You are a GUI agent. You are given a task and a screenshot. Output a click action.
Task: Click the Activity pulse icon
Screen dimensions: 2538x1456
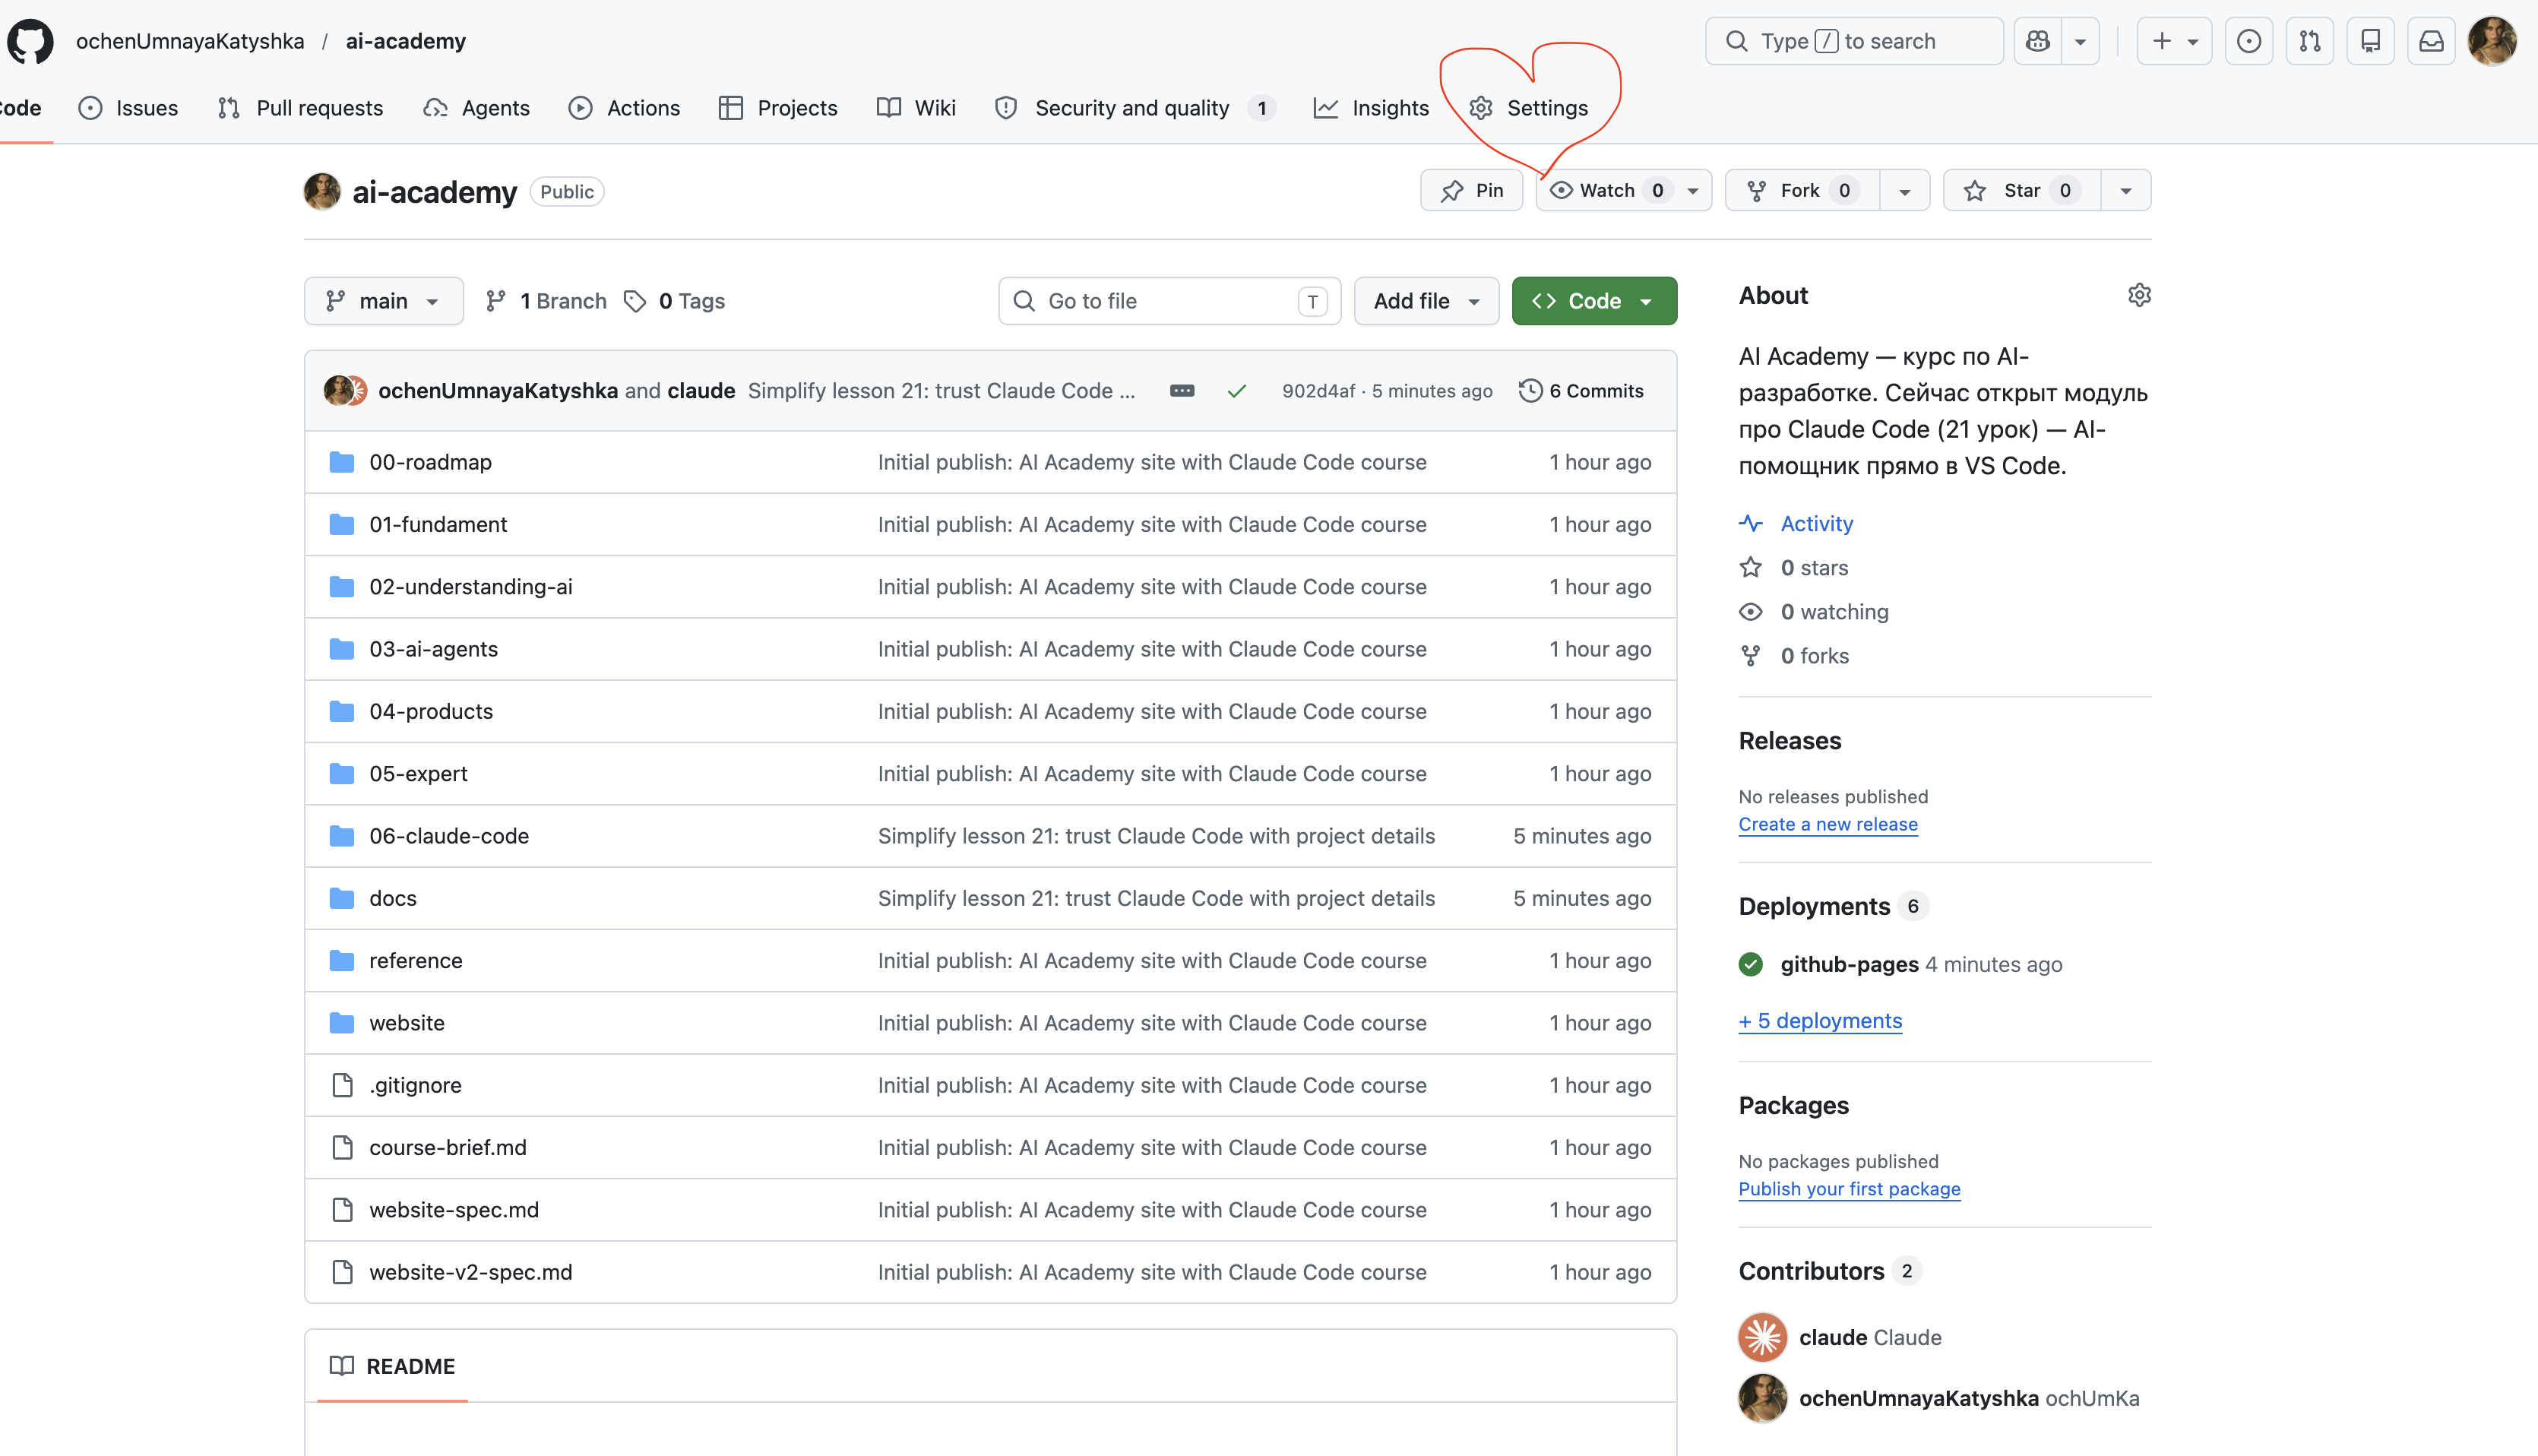[x=1751, y=523]
